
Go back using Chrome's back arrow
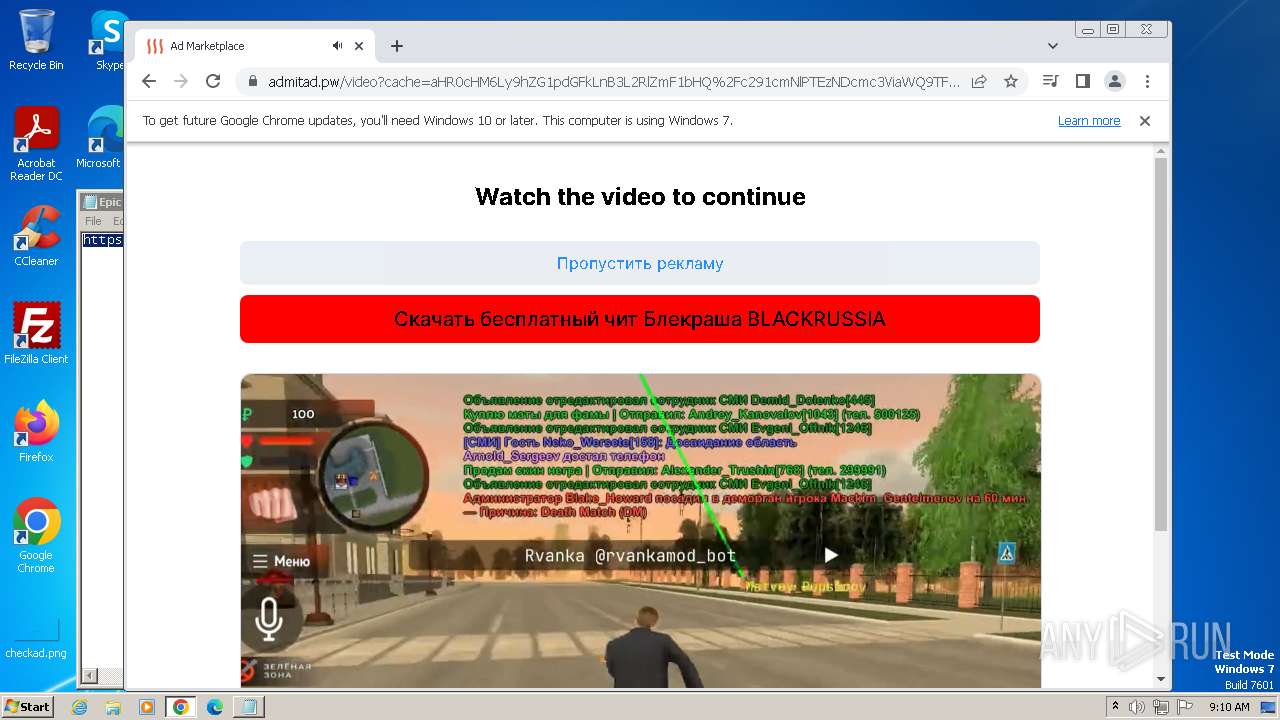click(149, 81)
